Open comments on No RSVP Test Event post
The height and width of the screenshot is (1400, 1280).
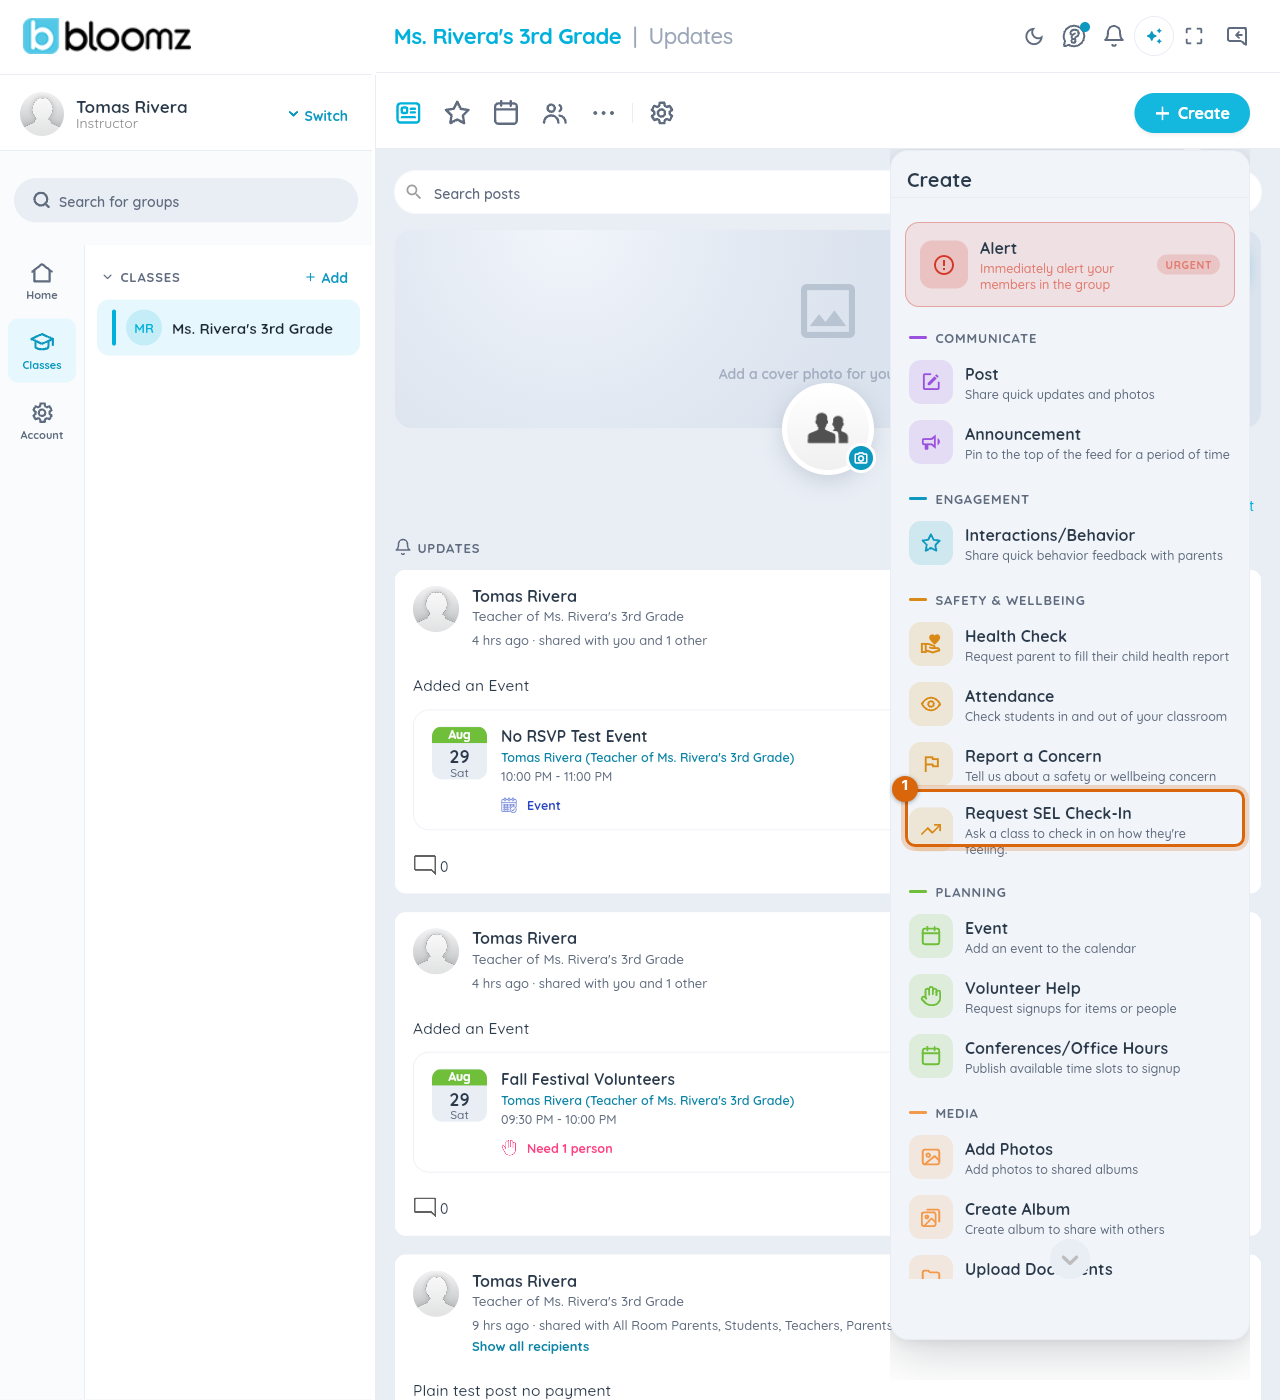pyautogui.click(x=431, y=865)
